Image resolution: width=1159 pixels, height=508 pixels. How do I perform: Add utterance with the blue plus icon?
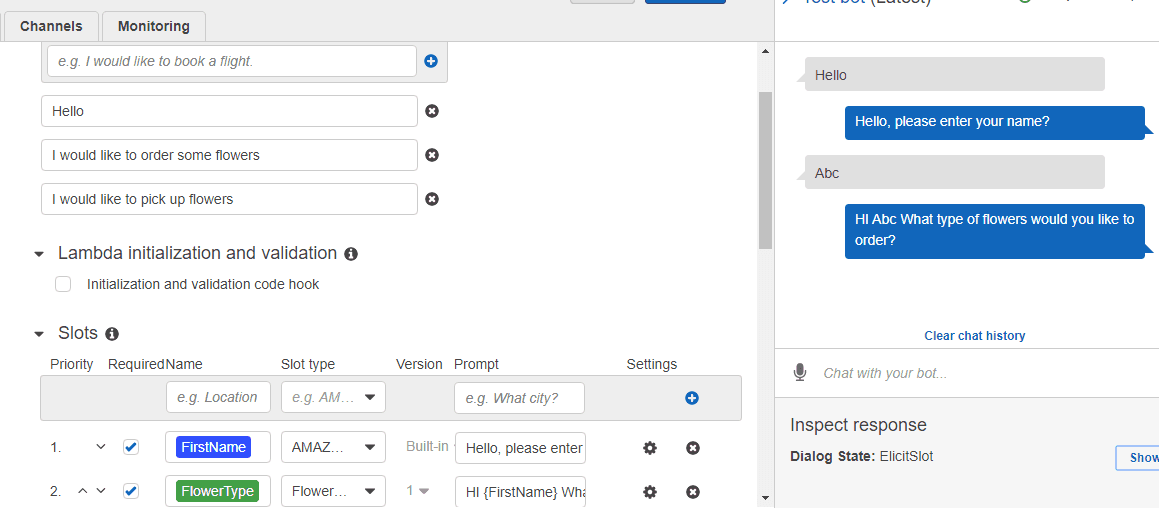pos(431,61)
